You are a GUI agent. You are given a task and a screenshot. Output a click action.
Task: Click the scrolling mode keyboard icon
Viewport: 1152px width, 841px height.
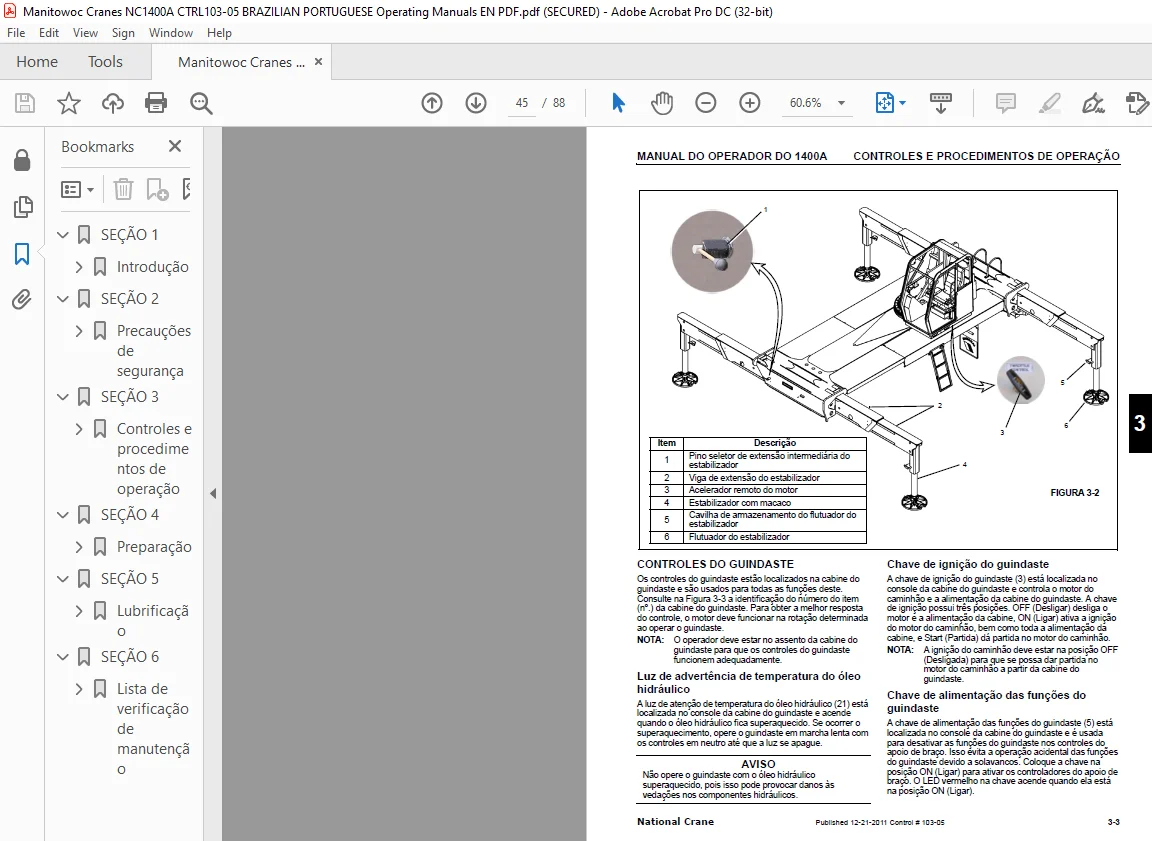[940, 103]
